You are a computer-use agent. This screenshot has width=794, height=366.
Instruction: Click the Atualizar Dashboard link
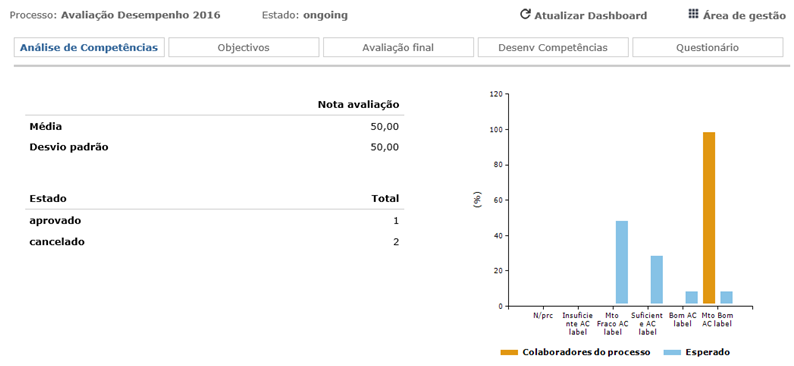coord(590,16)
